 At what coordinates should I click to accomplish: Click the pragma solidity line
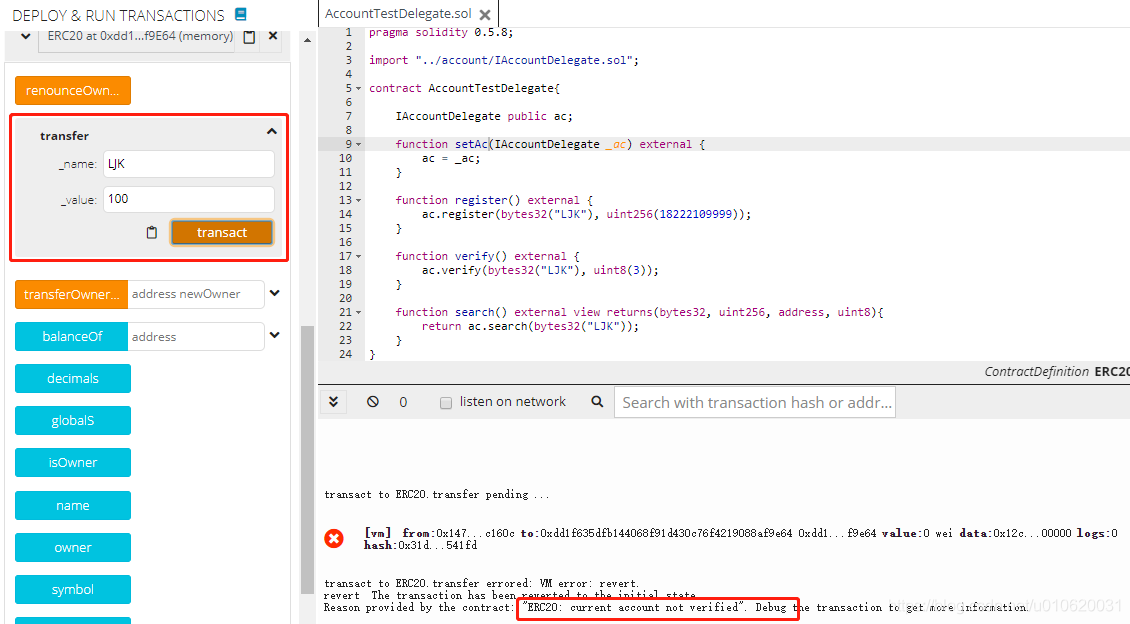441,32
